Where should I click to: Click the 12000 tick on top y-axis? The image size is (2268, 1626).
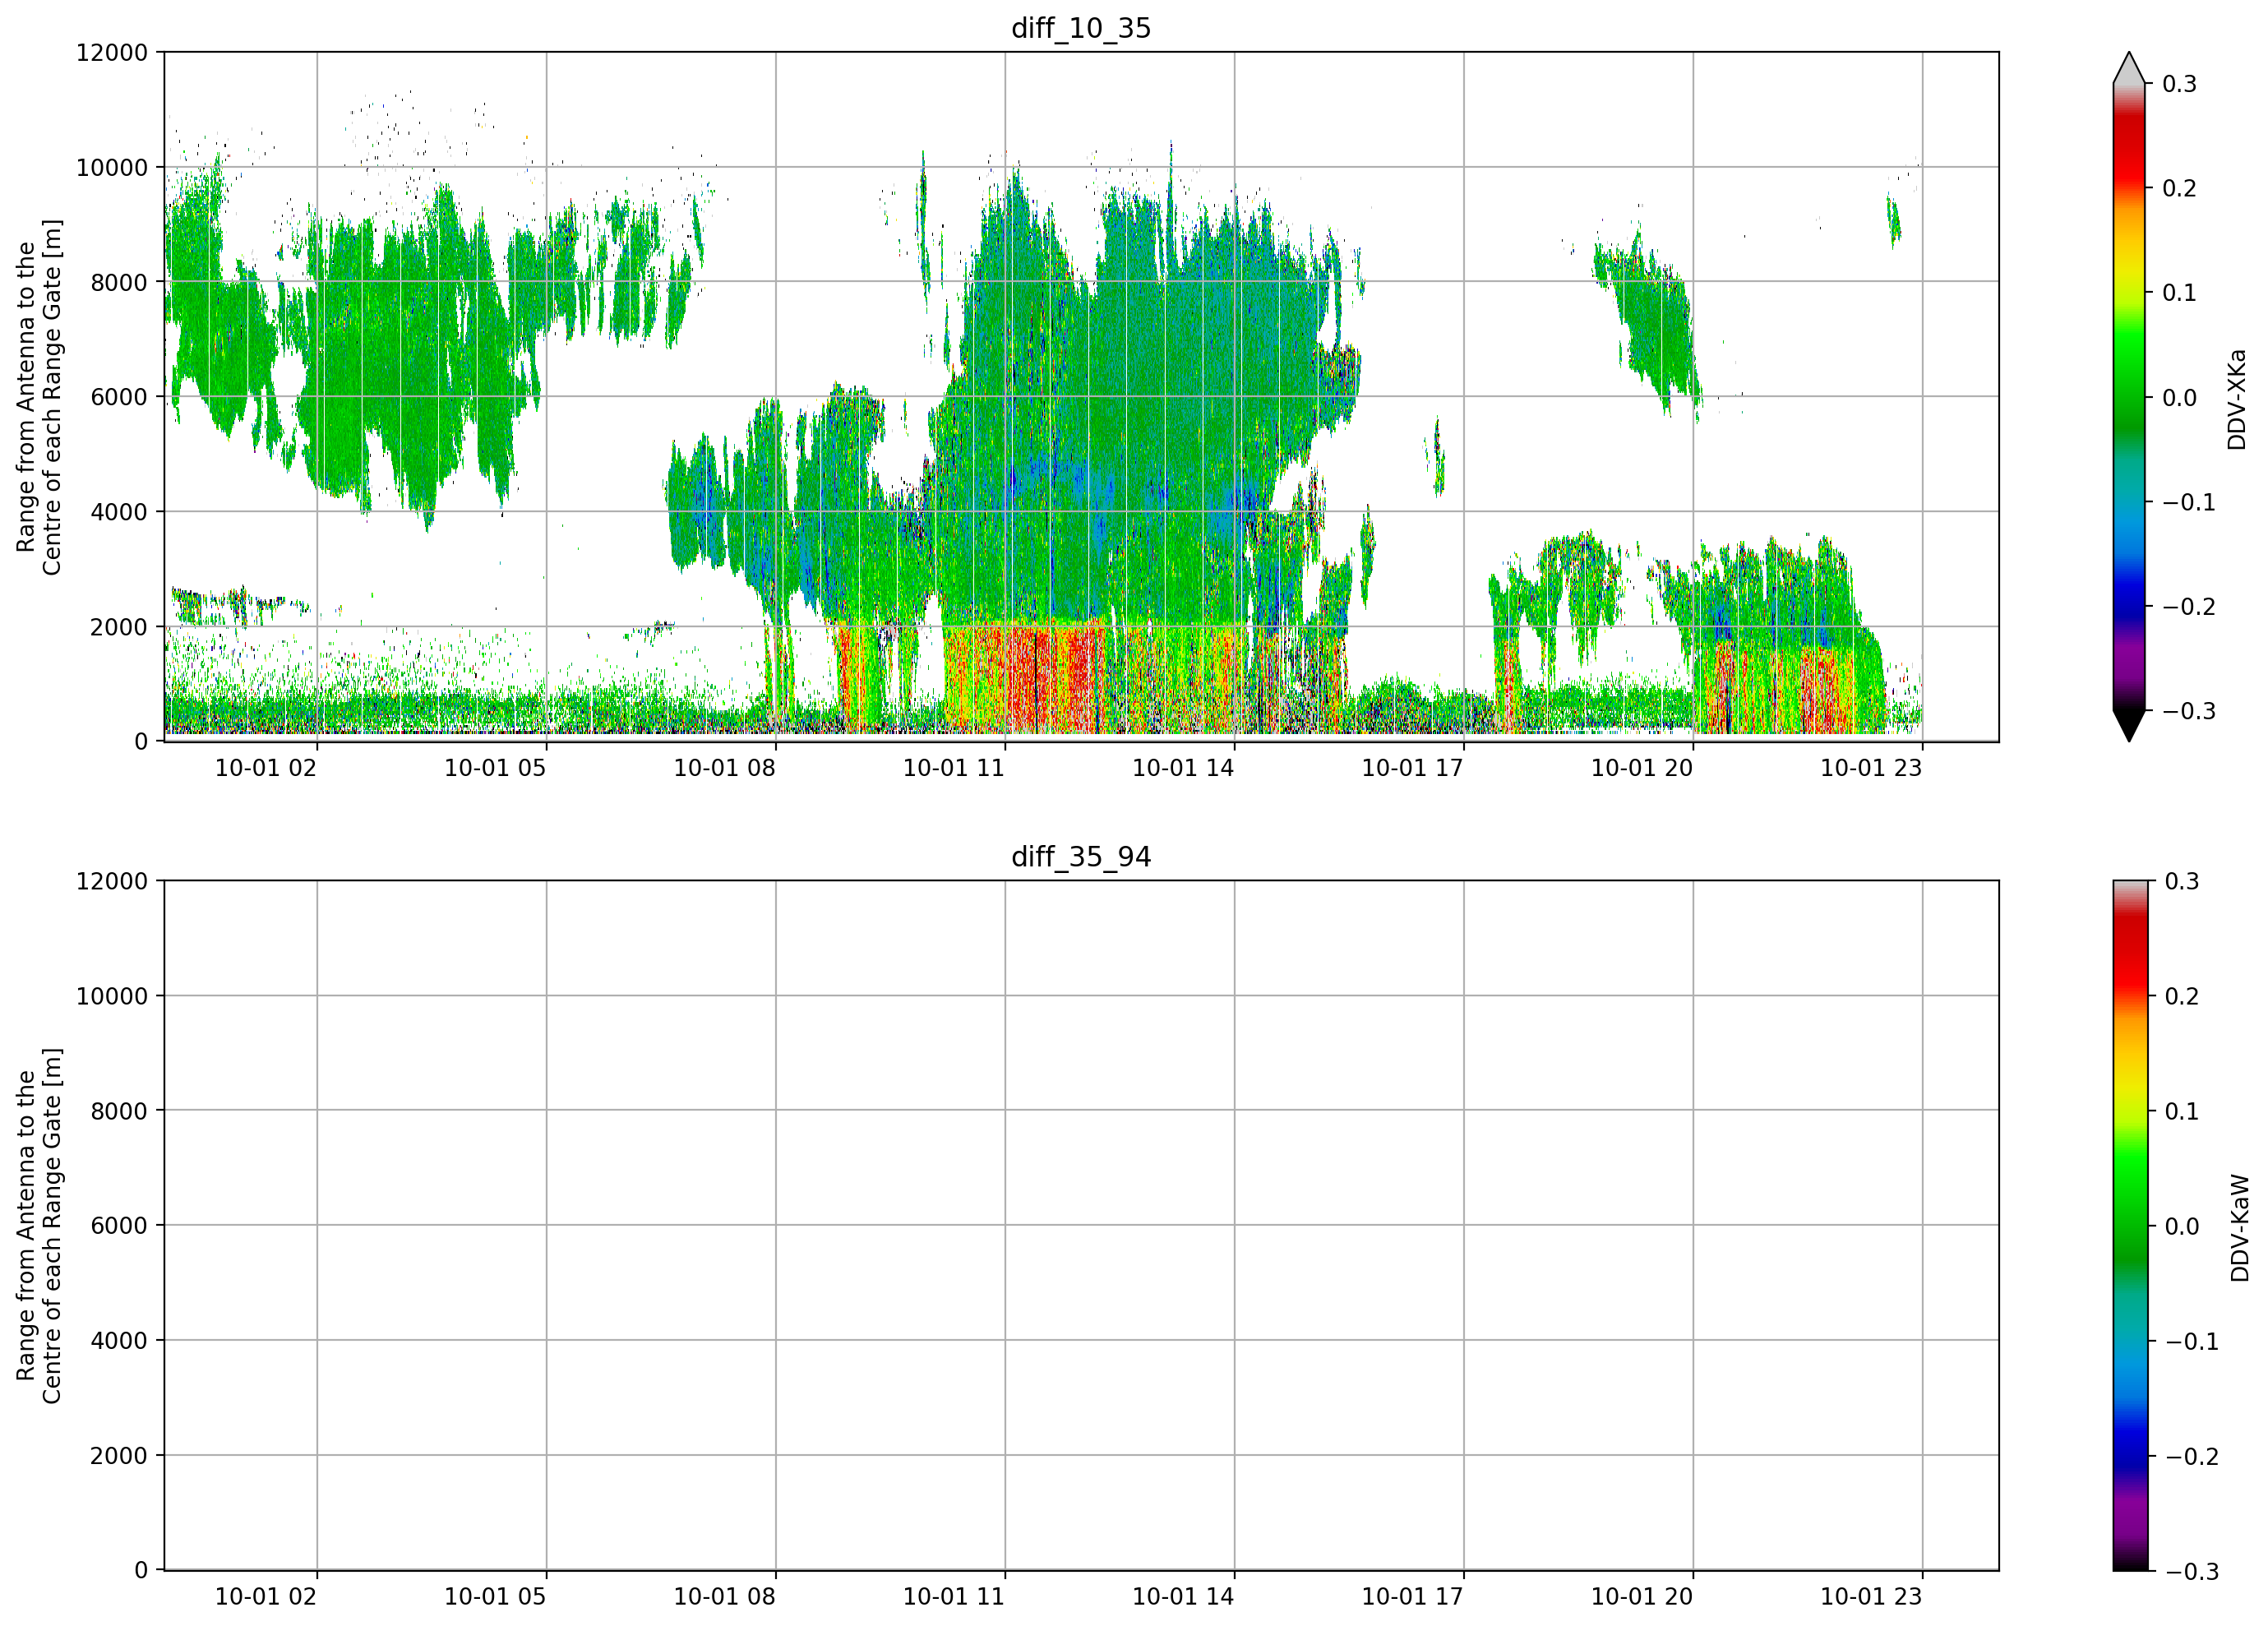click(112, 52)
